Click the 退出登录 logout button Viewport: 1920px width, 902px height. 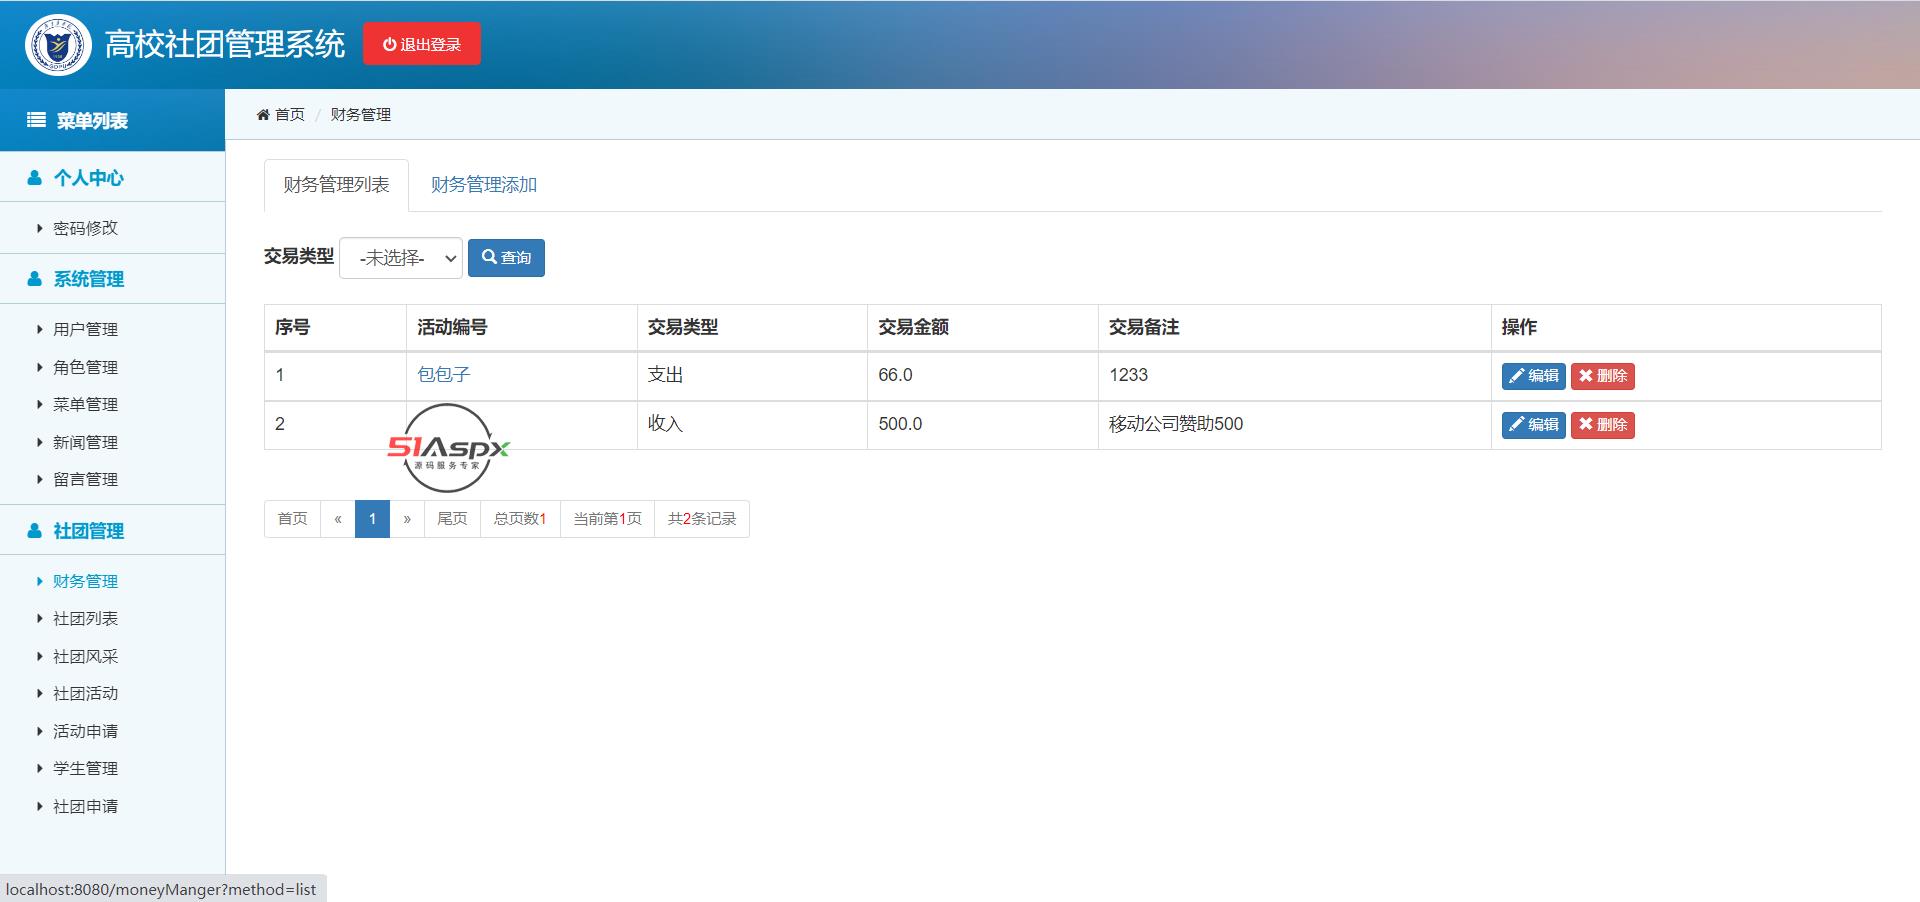tap(421, 44)
